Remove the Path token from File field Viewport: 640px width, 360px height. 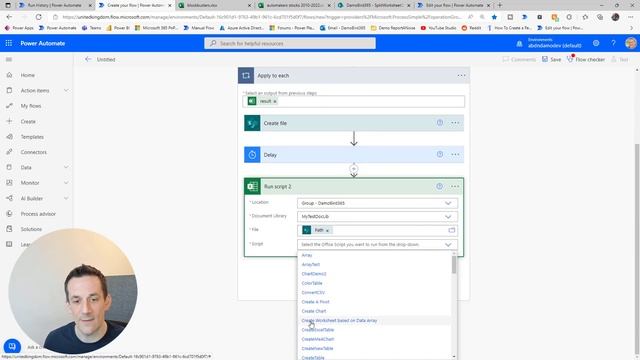click(x=327, y=231)
